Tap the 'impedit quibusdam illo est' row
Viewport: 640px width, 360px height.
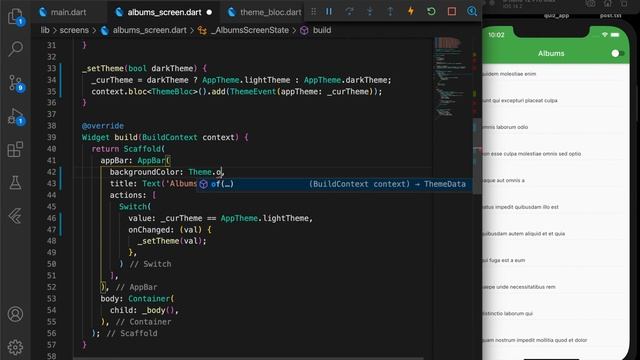click(x=556, y=207)
